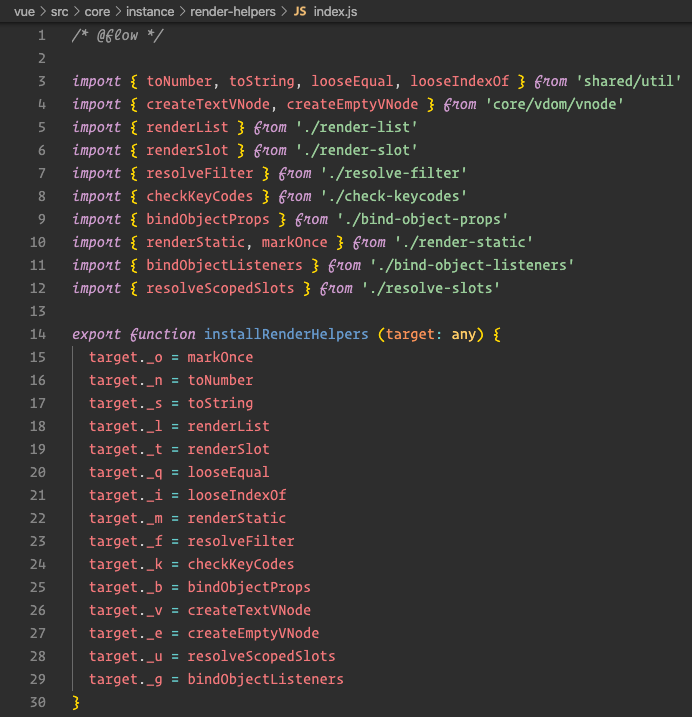Click 'bindObjectListeners' in the line 11 import
The width and height of the screenshot is (692, 717).
tap(224, 265)
